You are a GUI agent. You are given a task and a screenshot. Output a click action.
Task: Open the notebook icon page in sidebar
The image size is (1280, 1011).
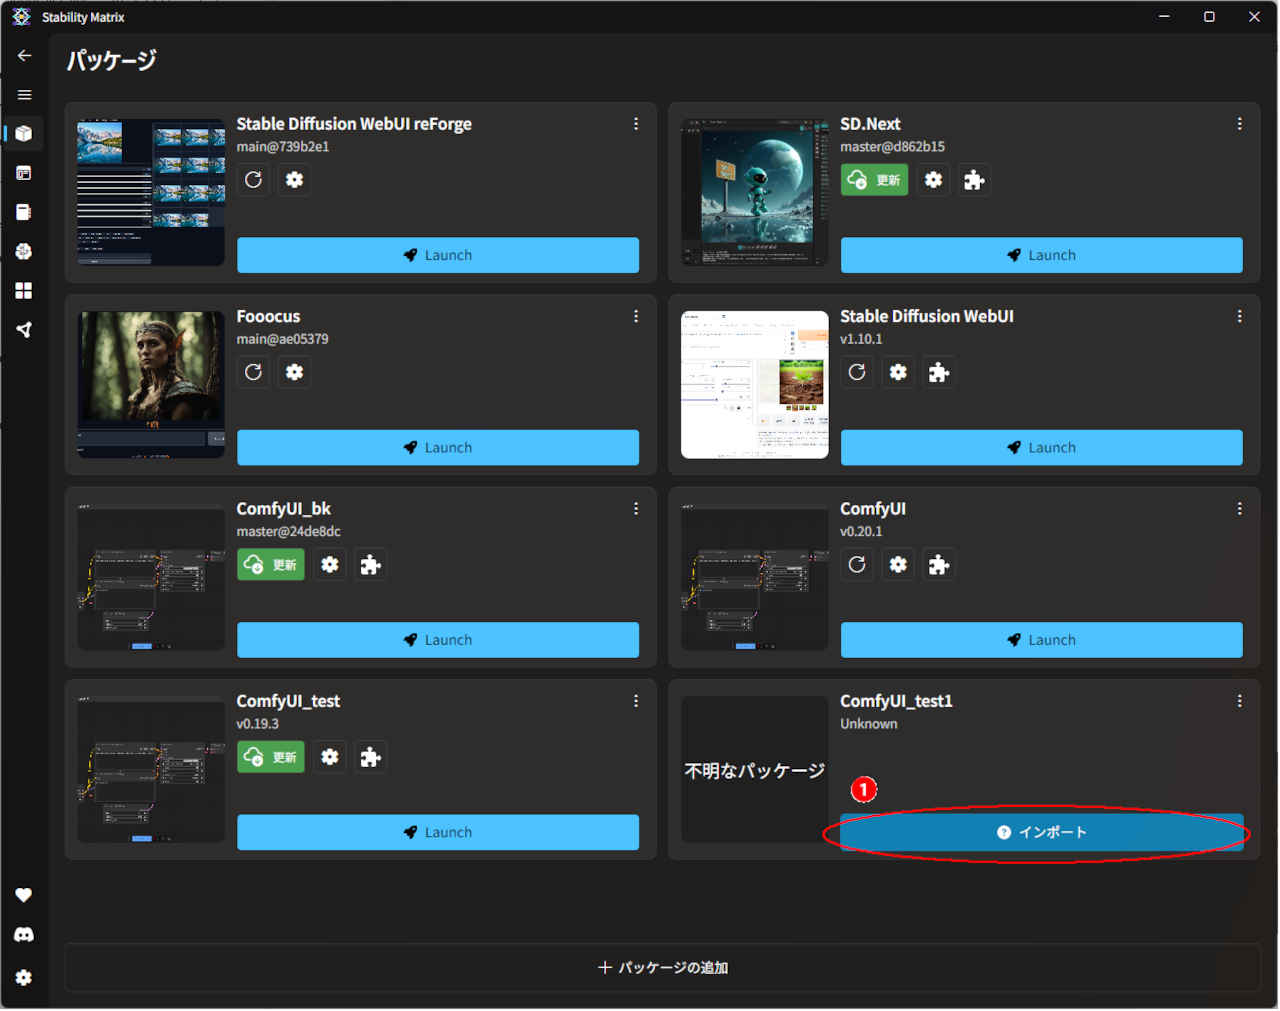(24, 212)
